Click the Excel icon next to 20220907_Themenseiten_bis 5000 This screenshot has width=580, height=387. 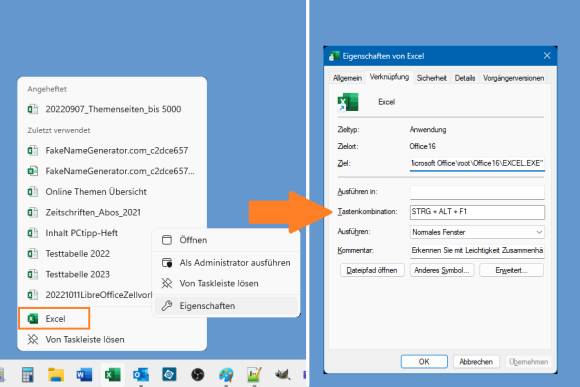[x=33, y=109]
